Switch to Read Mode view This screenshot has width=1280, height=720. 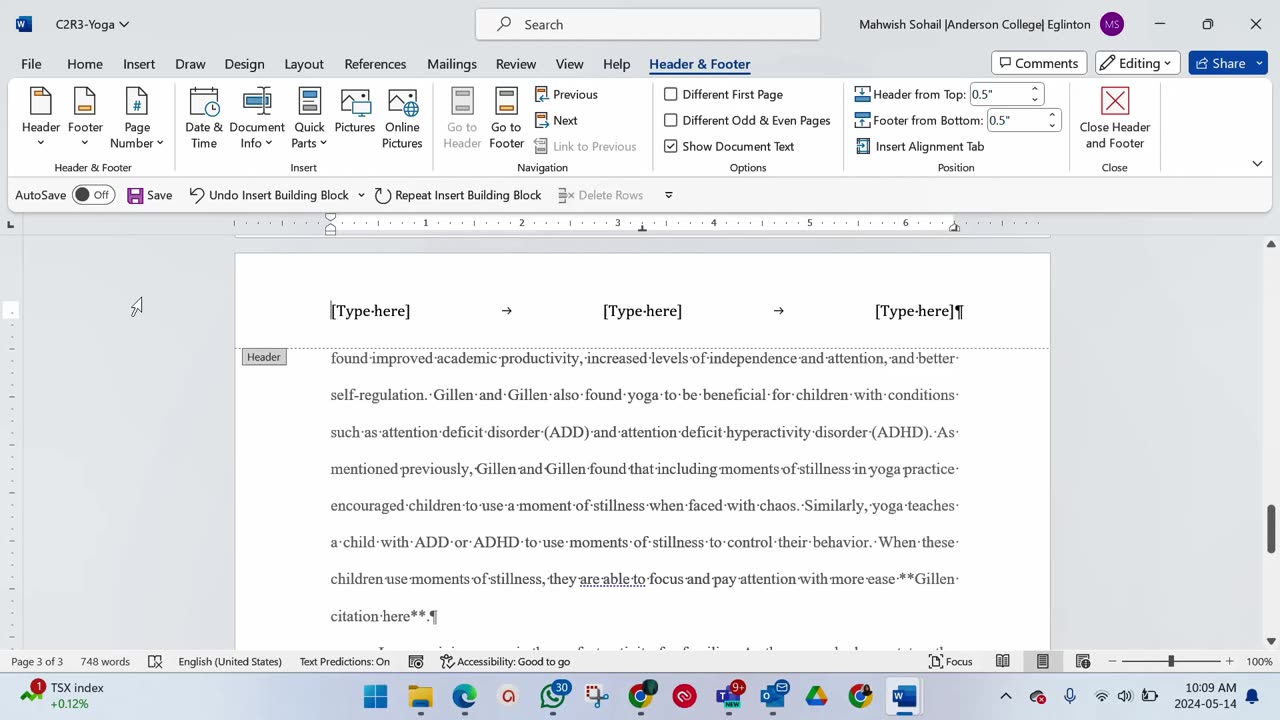[1002, 661]
